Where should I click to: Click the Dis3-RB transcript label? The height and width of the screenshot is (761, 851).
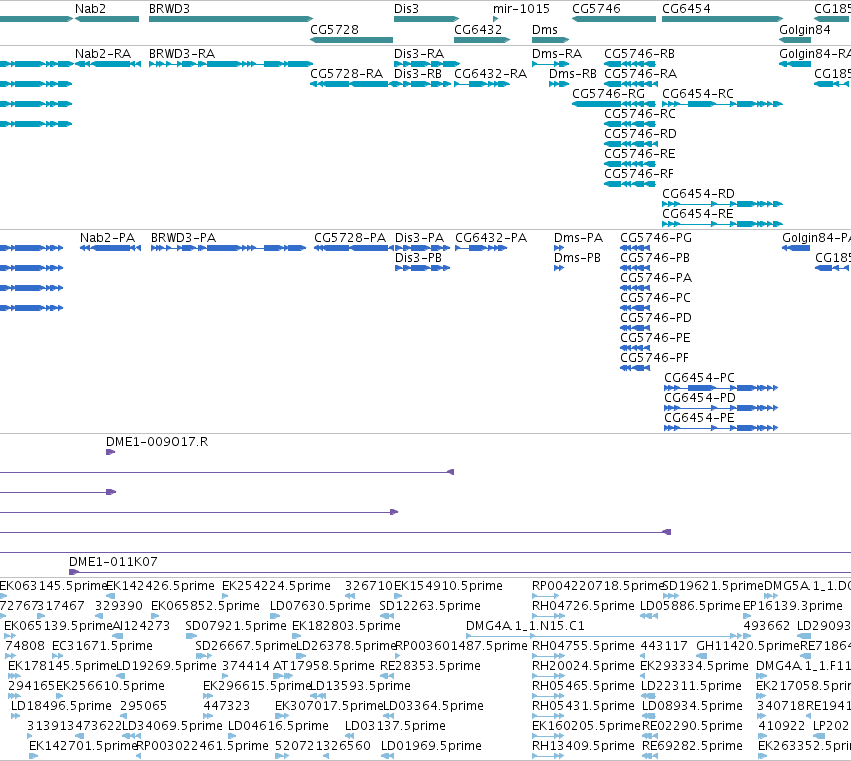coord(417,74)
